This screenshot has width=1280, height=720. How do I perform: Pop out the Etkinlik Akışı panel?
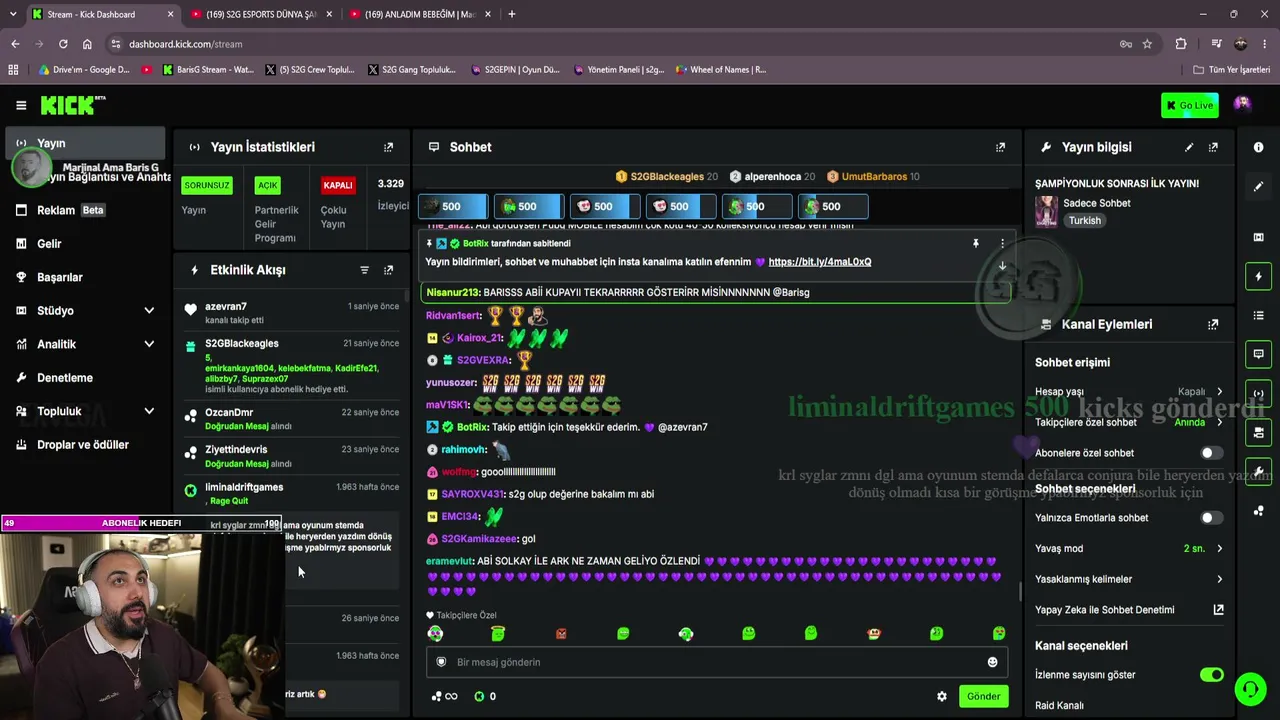[x=389, y=270]
